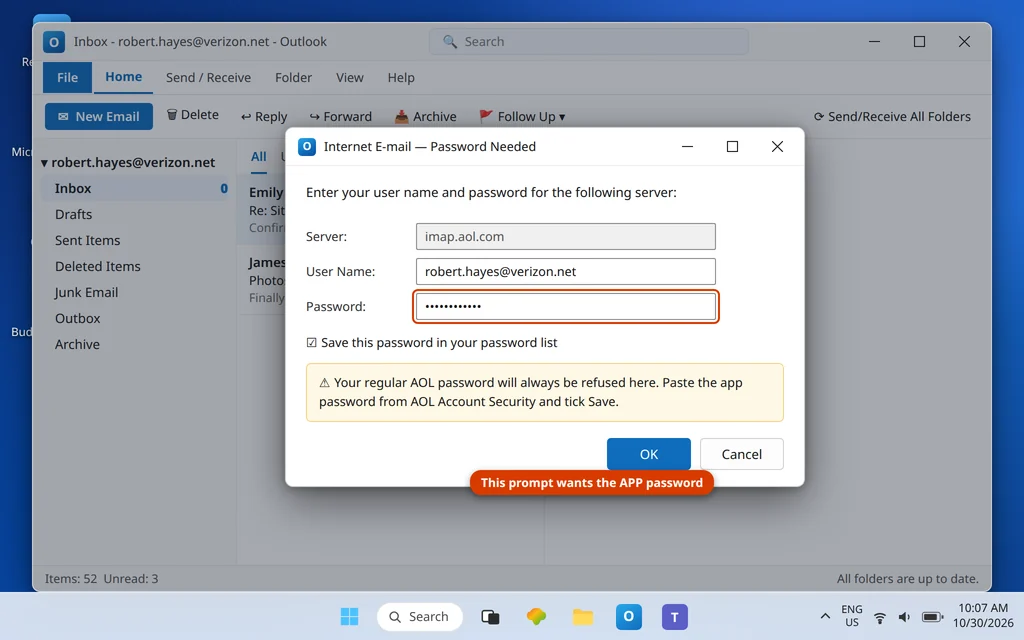Click the ENG US language indicator
Screen dimensions: 1024x640
(x=852, y=616)
